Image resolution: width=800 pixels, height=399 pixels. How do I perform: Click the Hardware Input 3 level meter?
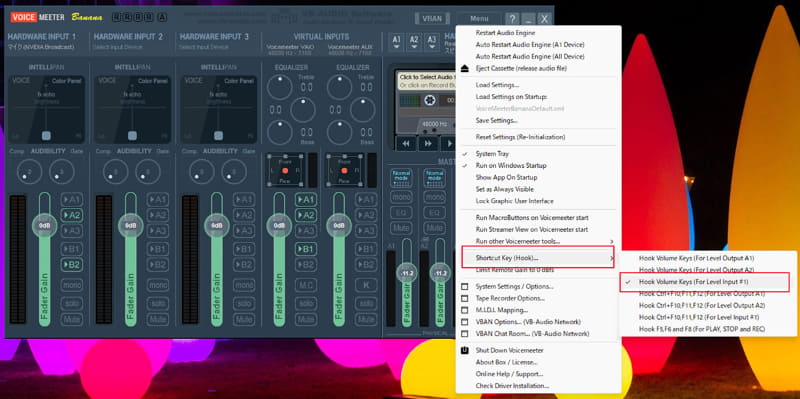pos(190,259)
